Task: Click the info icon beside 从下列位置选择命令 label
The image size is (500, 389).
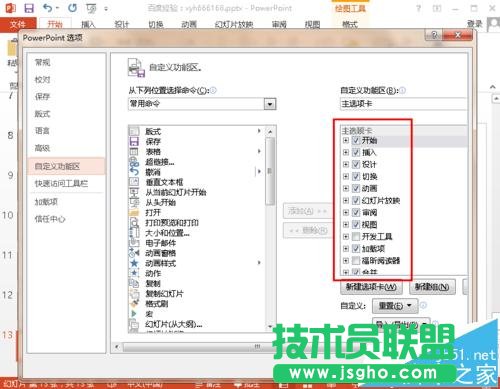Action: point(213,90)
